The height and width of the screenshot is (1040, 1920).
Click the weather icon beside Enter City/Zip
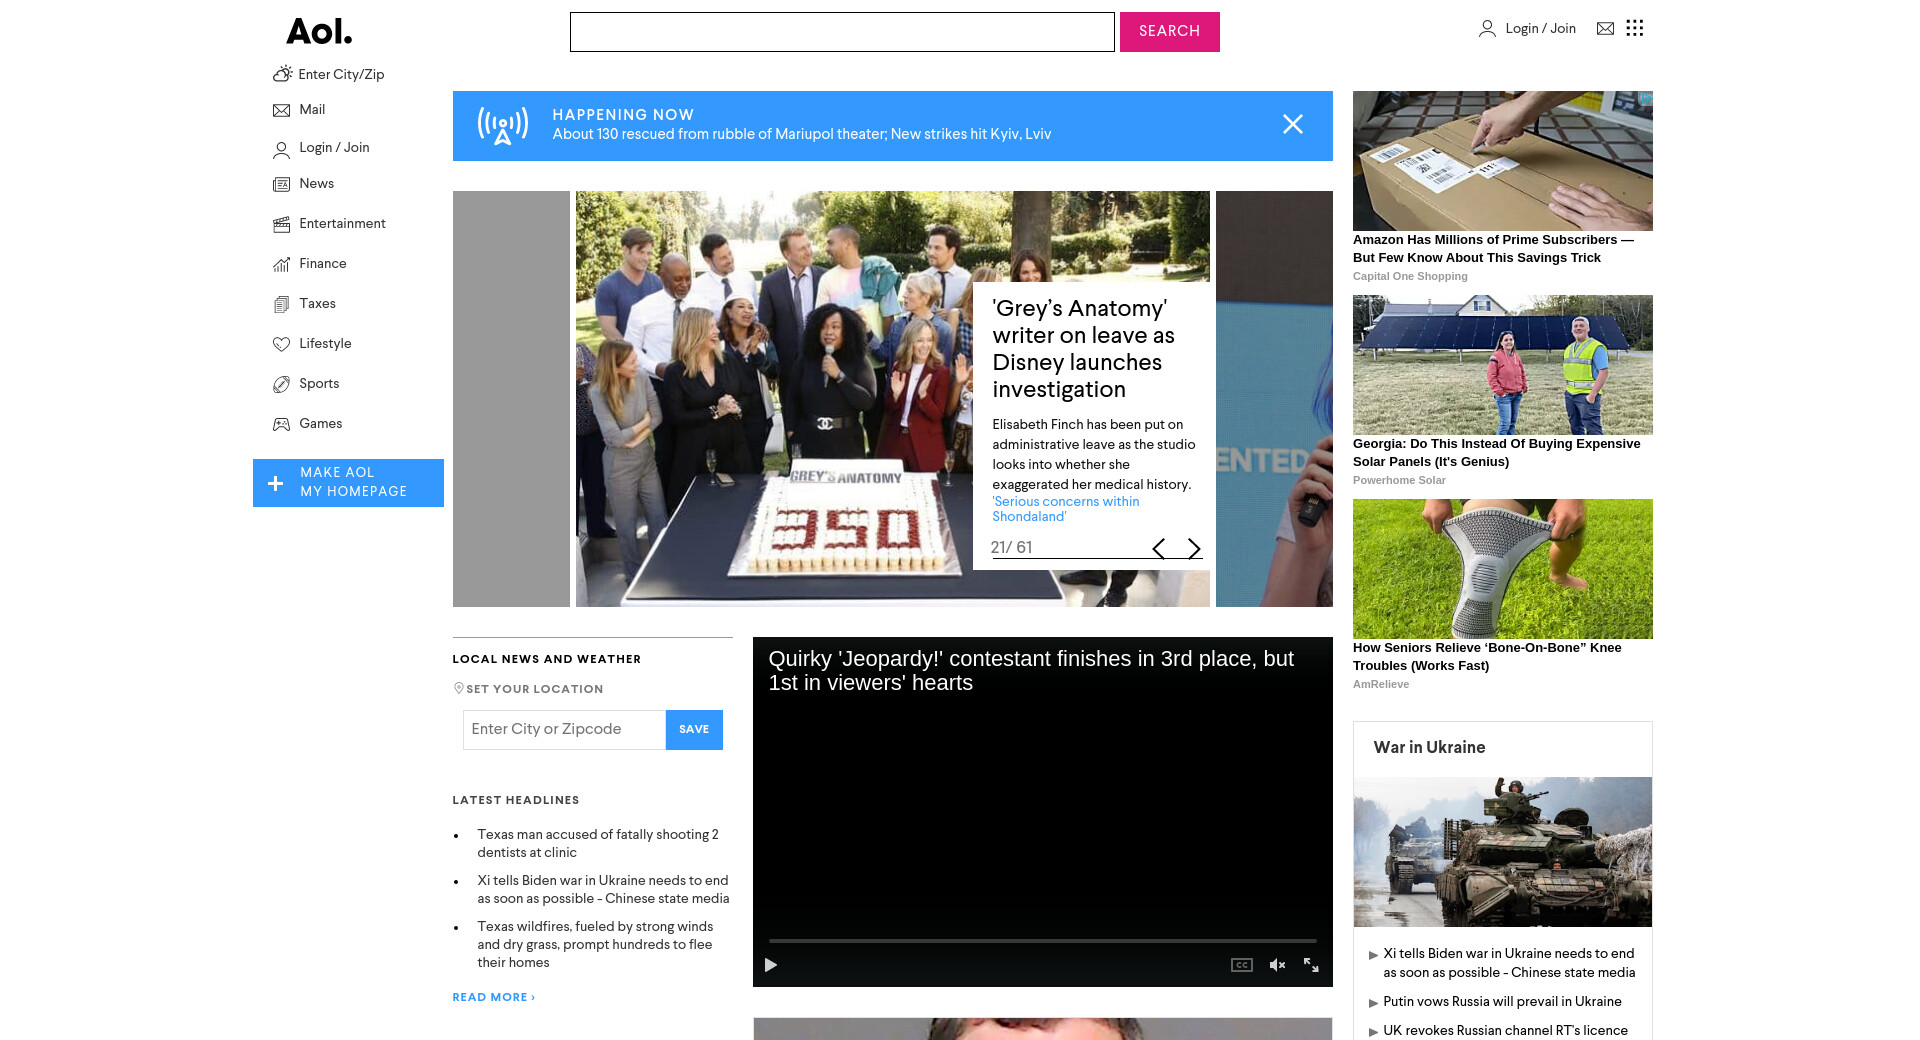tap(283, 74)
